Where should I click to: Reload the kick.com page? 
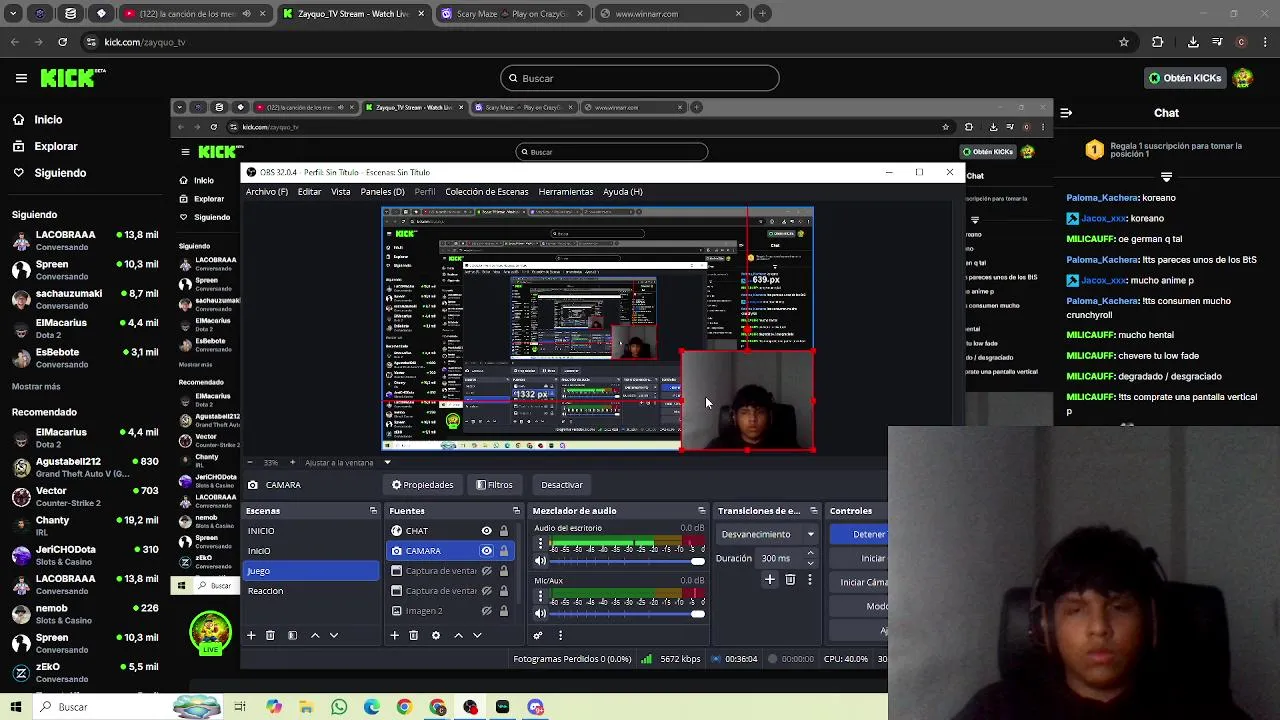tap(62, 42)
